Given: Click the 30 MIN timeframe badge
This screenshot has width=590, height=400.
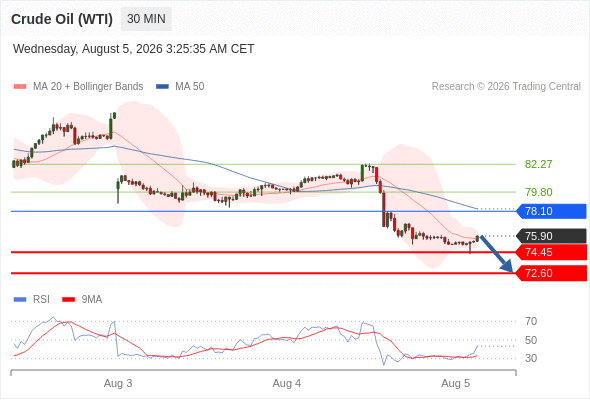Looking at the screenshot, I should (146, 19).
